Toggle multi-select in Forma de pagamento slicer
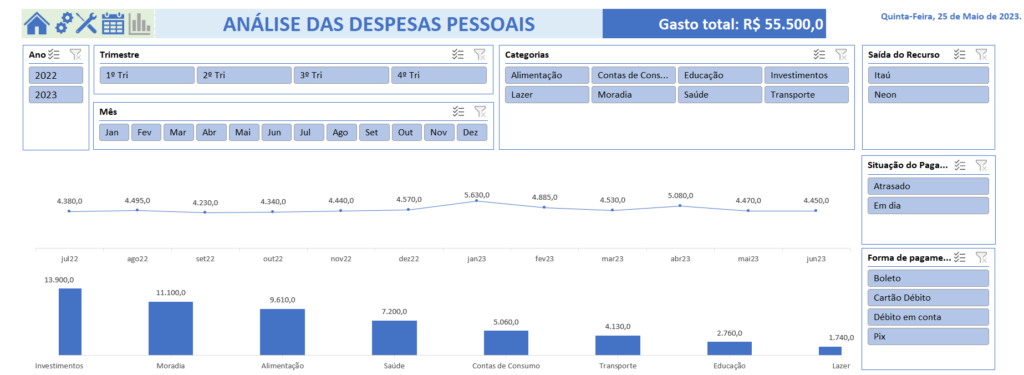The width and height of the screenshot is (1024, 375). pos(960,257)
